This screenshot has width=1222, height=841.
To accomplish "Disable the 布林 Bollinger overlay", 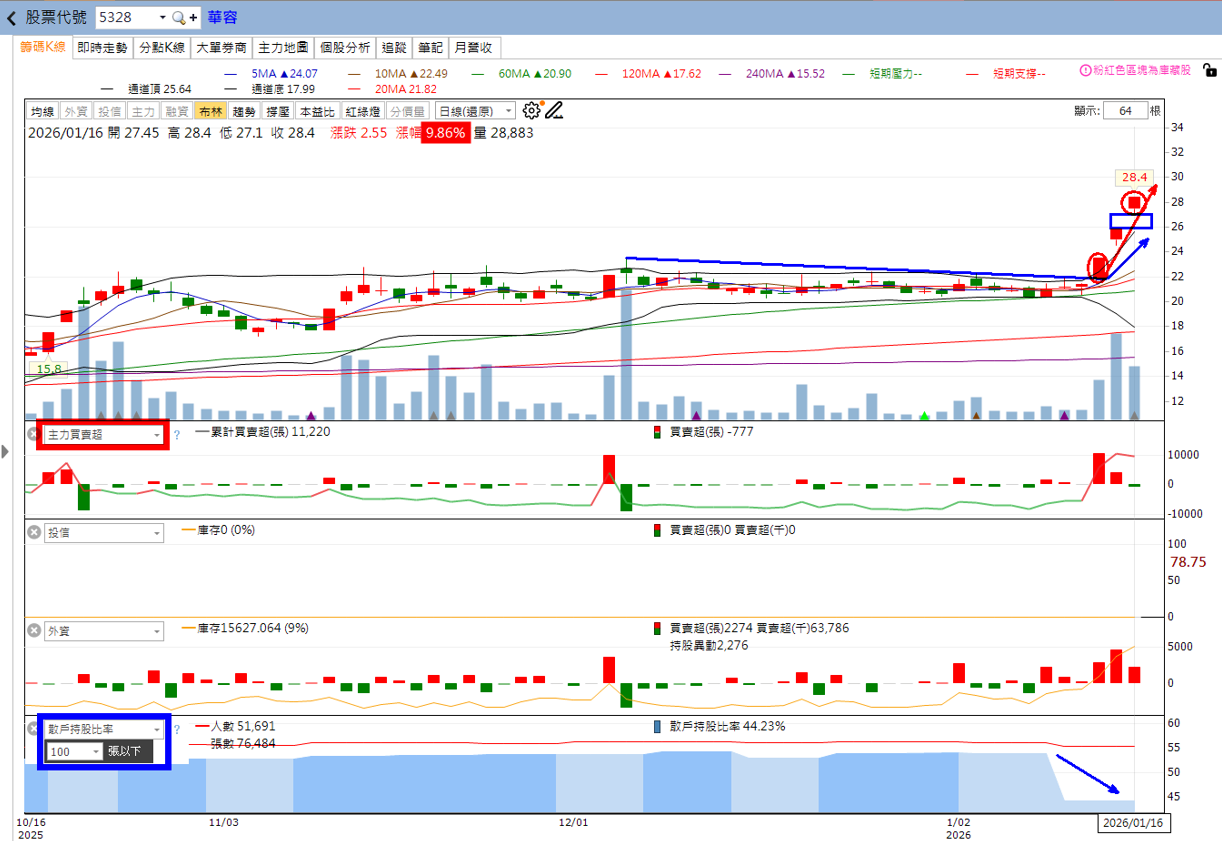I will pos(210,111).
